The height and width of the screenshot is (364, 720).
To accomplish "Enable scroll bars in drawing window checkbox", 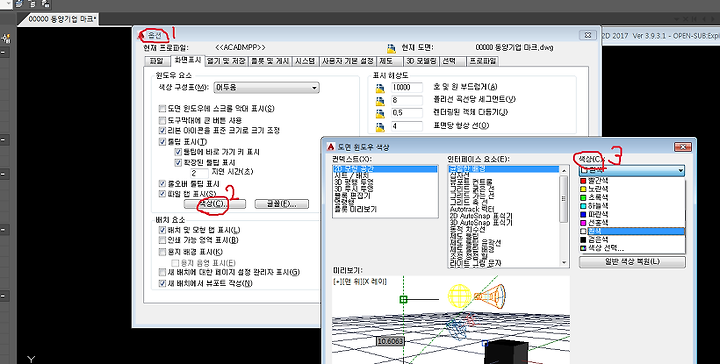I will (x=162, y=109).
